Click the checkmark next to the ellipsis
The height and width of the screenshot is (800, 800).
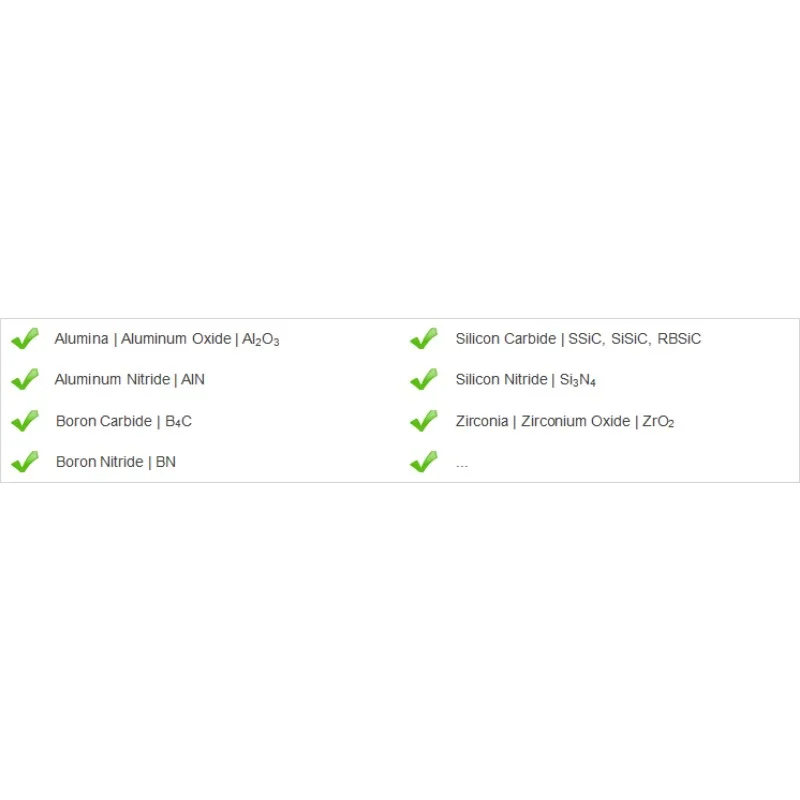click(x=424, y=462)
